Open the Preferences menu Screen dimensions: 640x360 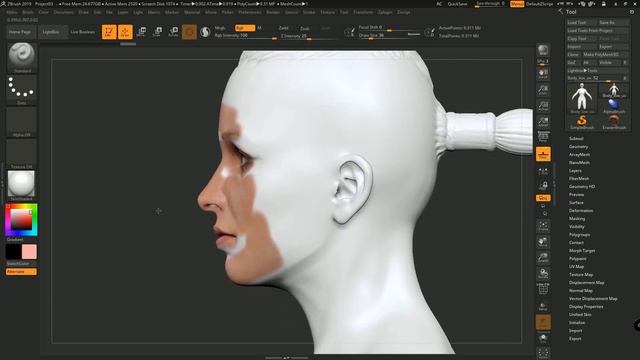click(x=250, y=12)
